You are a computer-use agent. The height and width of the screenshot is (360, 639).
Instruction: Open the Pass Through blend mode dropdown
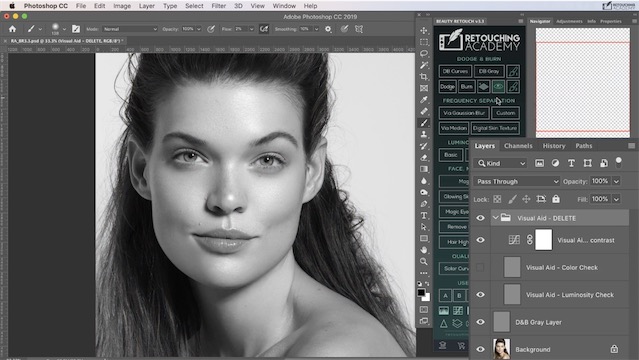pos(517,181)
